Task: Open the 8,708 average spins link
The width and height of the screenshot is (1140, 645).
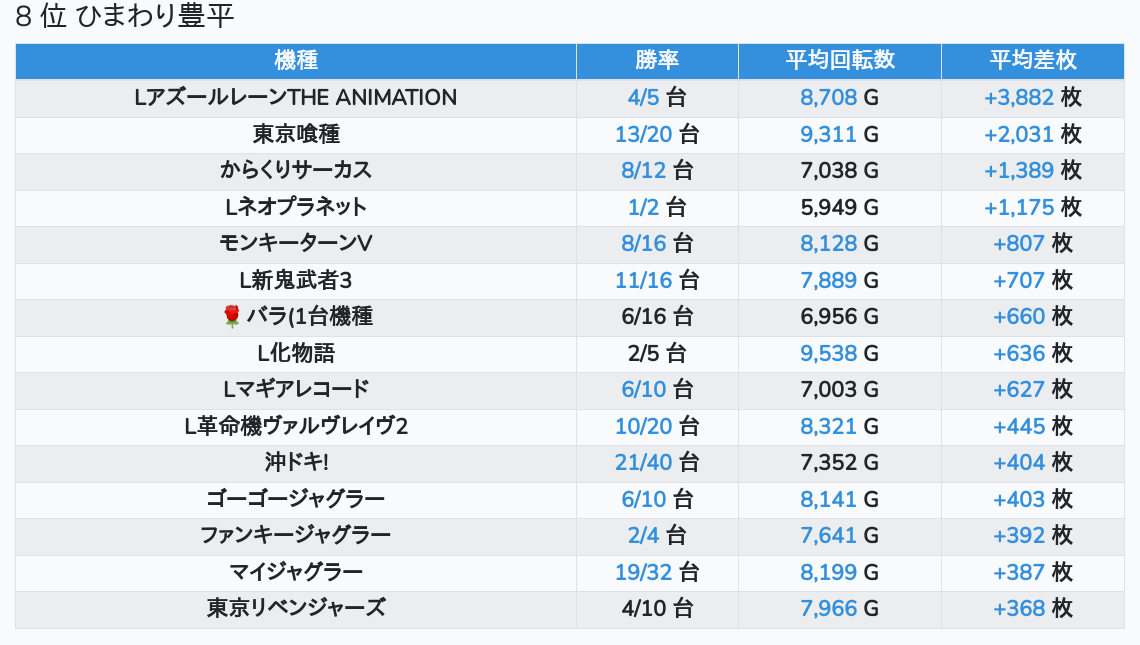Action: [828, 98]
